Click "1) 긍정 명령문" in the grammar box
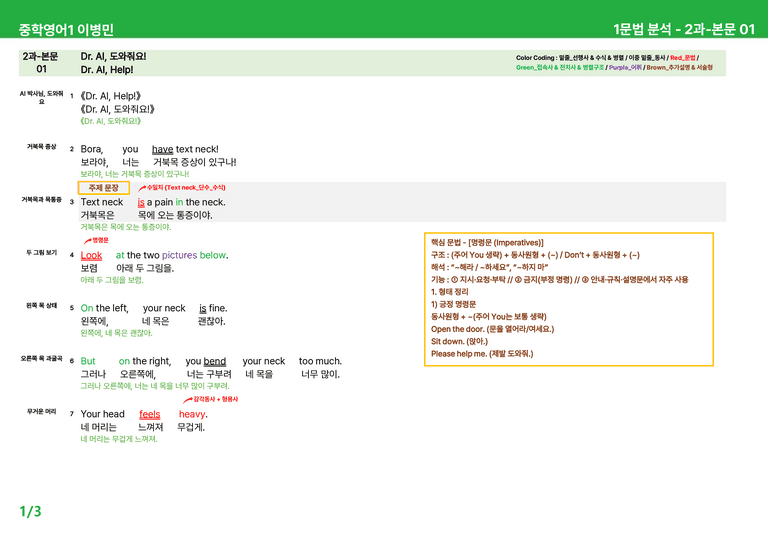The width and height of the screenshot is (768, 543). [x=454, y=304]
